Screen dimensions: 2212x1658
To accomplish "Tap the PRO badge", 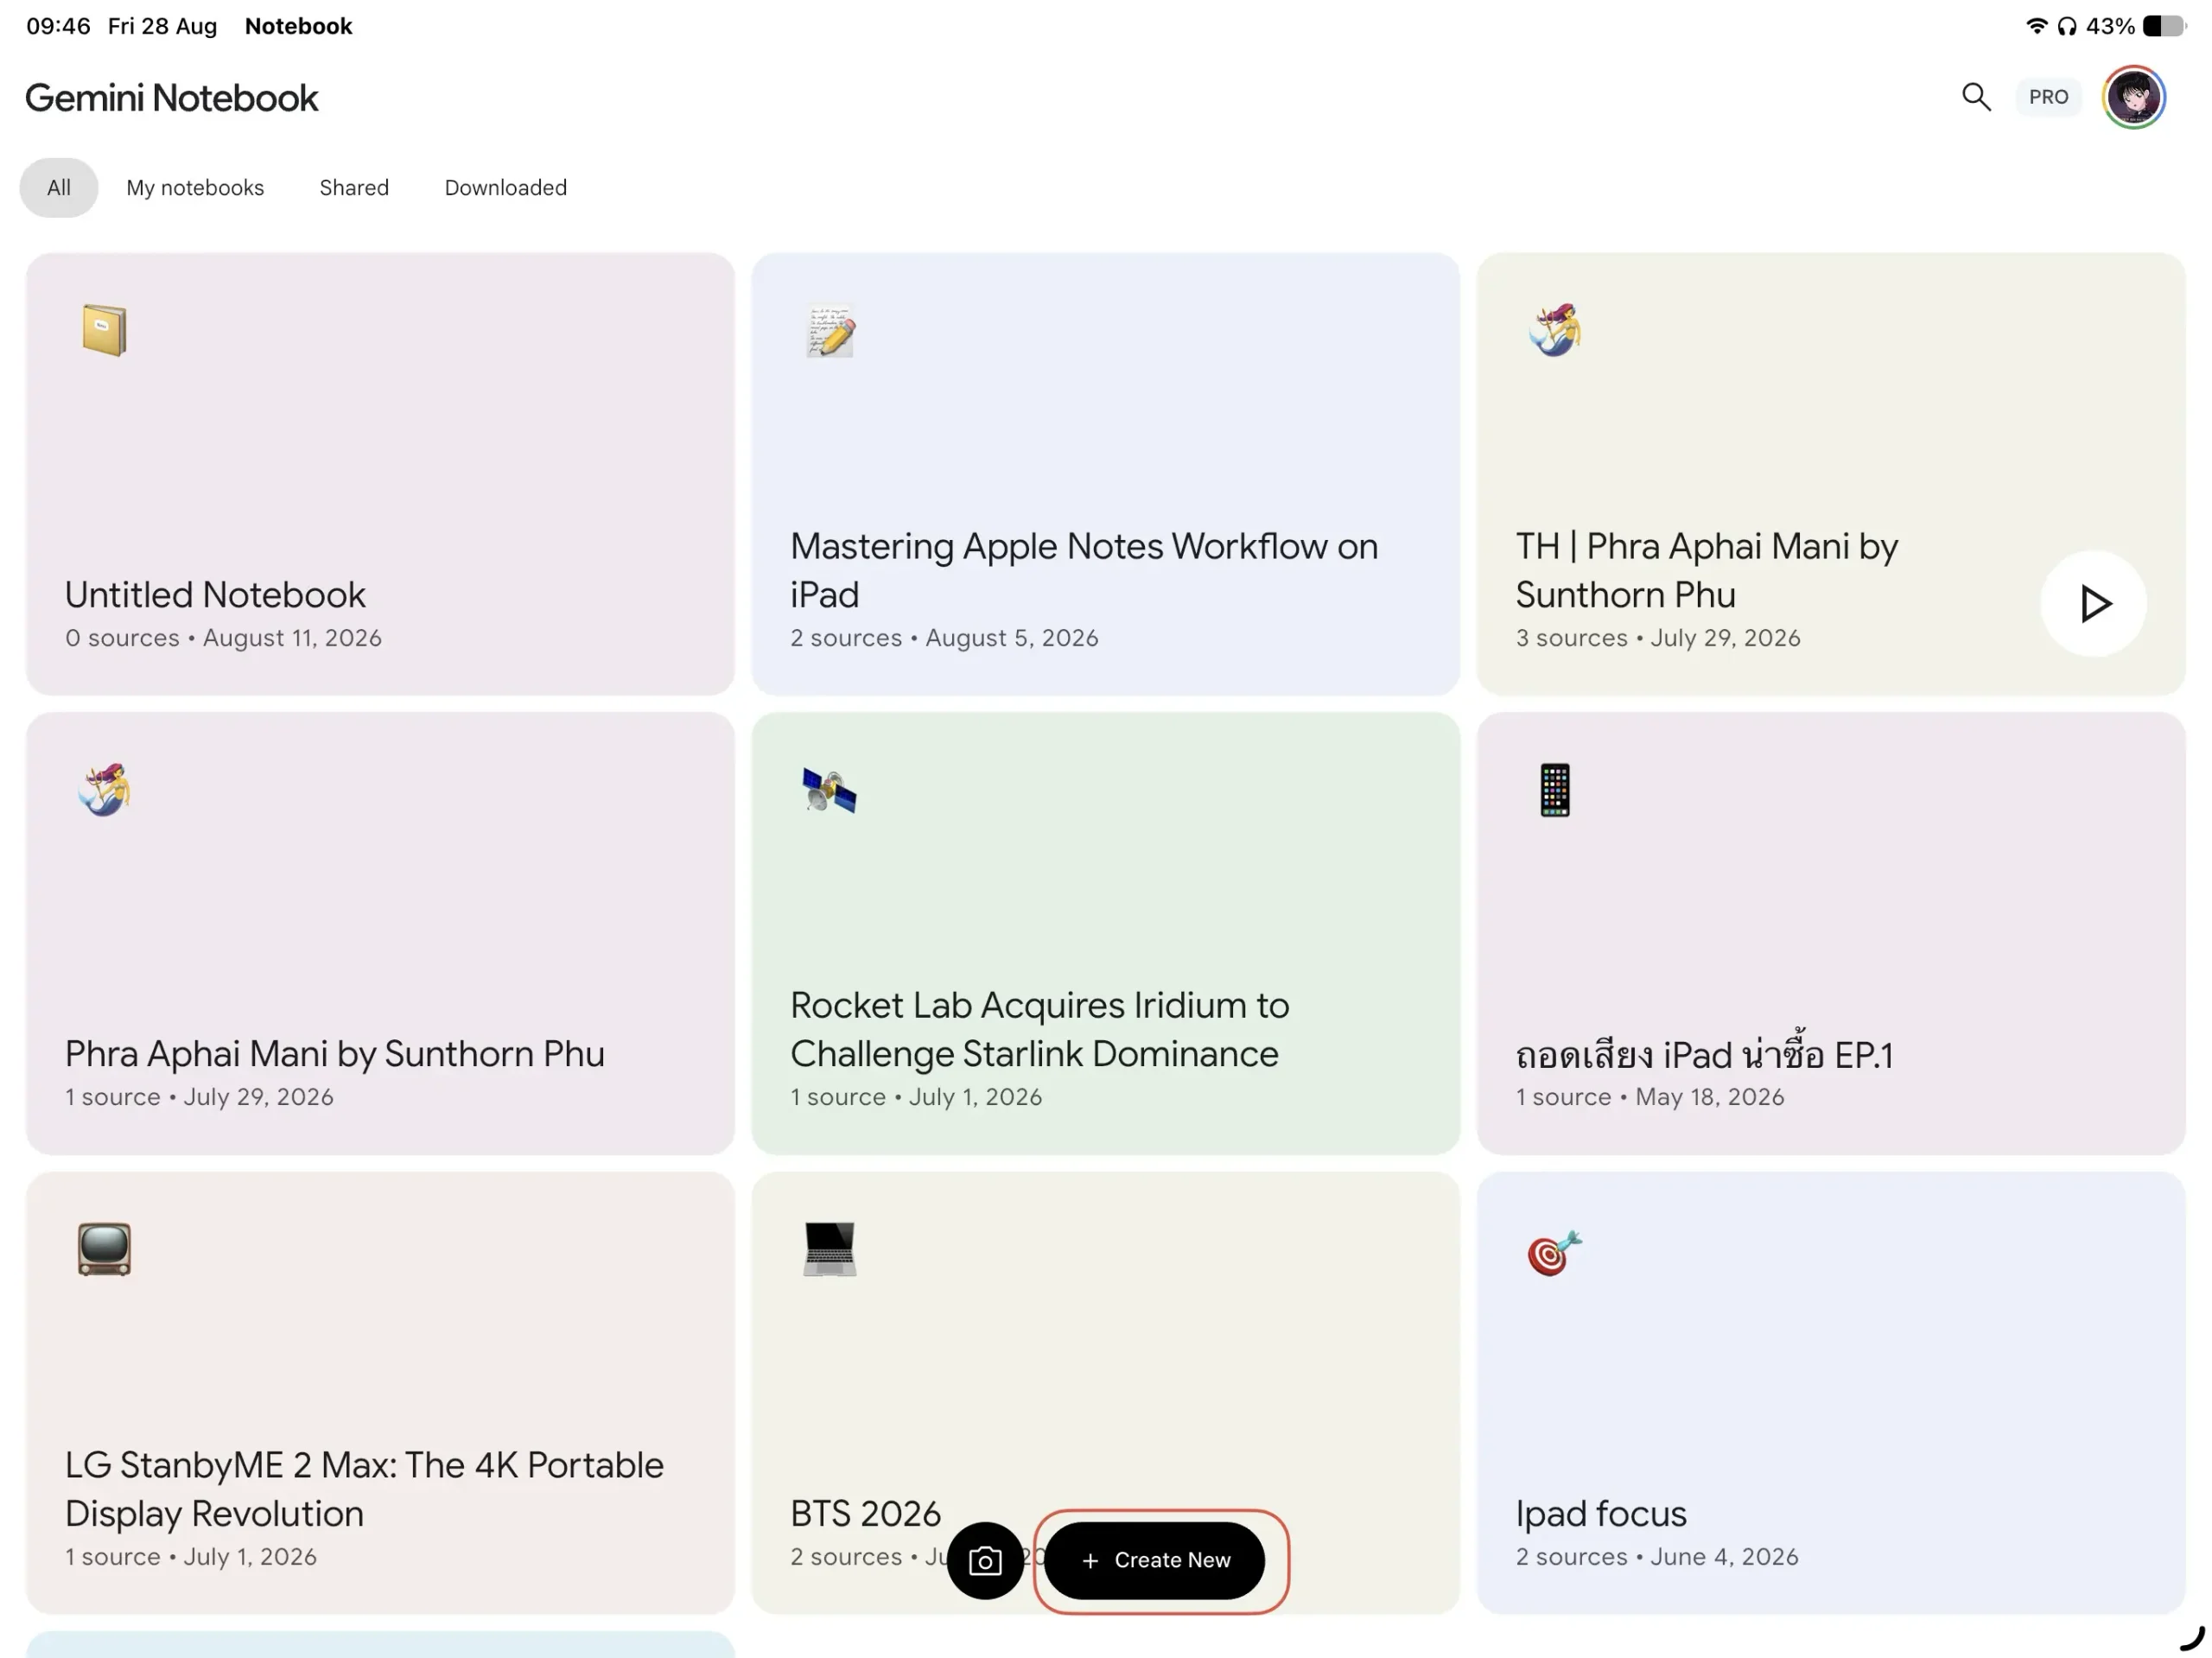I will click(x=2048, y=97).
